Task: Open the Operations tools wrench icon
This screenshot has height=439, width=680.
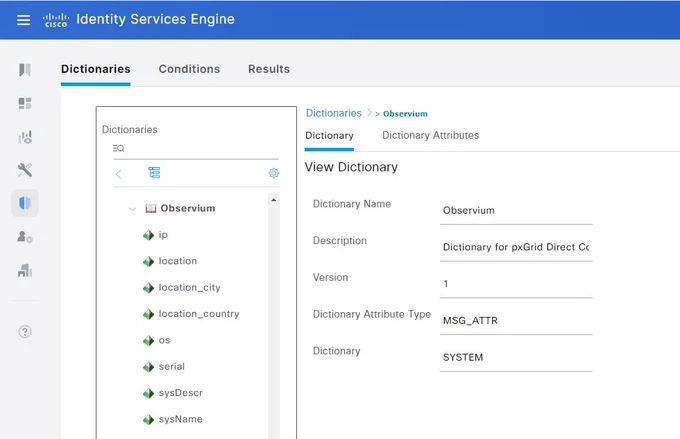Action: [x=25, y=170]
